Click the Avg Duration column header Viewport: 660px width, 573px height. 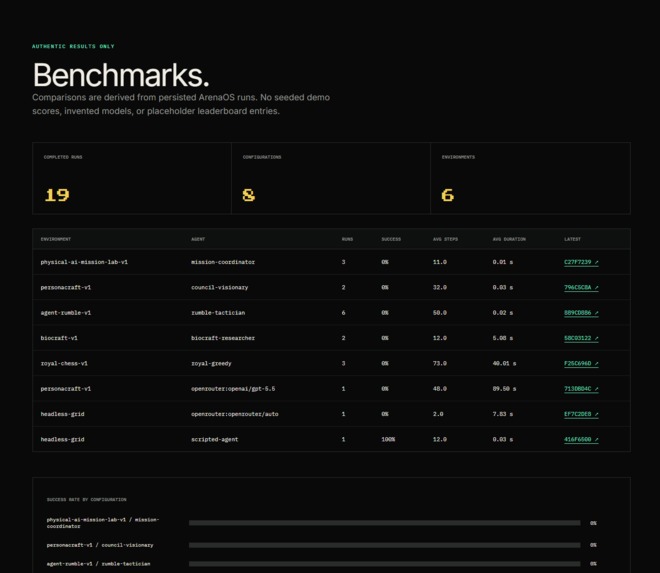[x=509, y=239]
